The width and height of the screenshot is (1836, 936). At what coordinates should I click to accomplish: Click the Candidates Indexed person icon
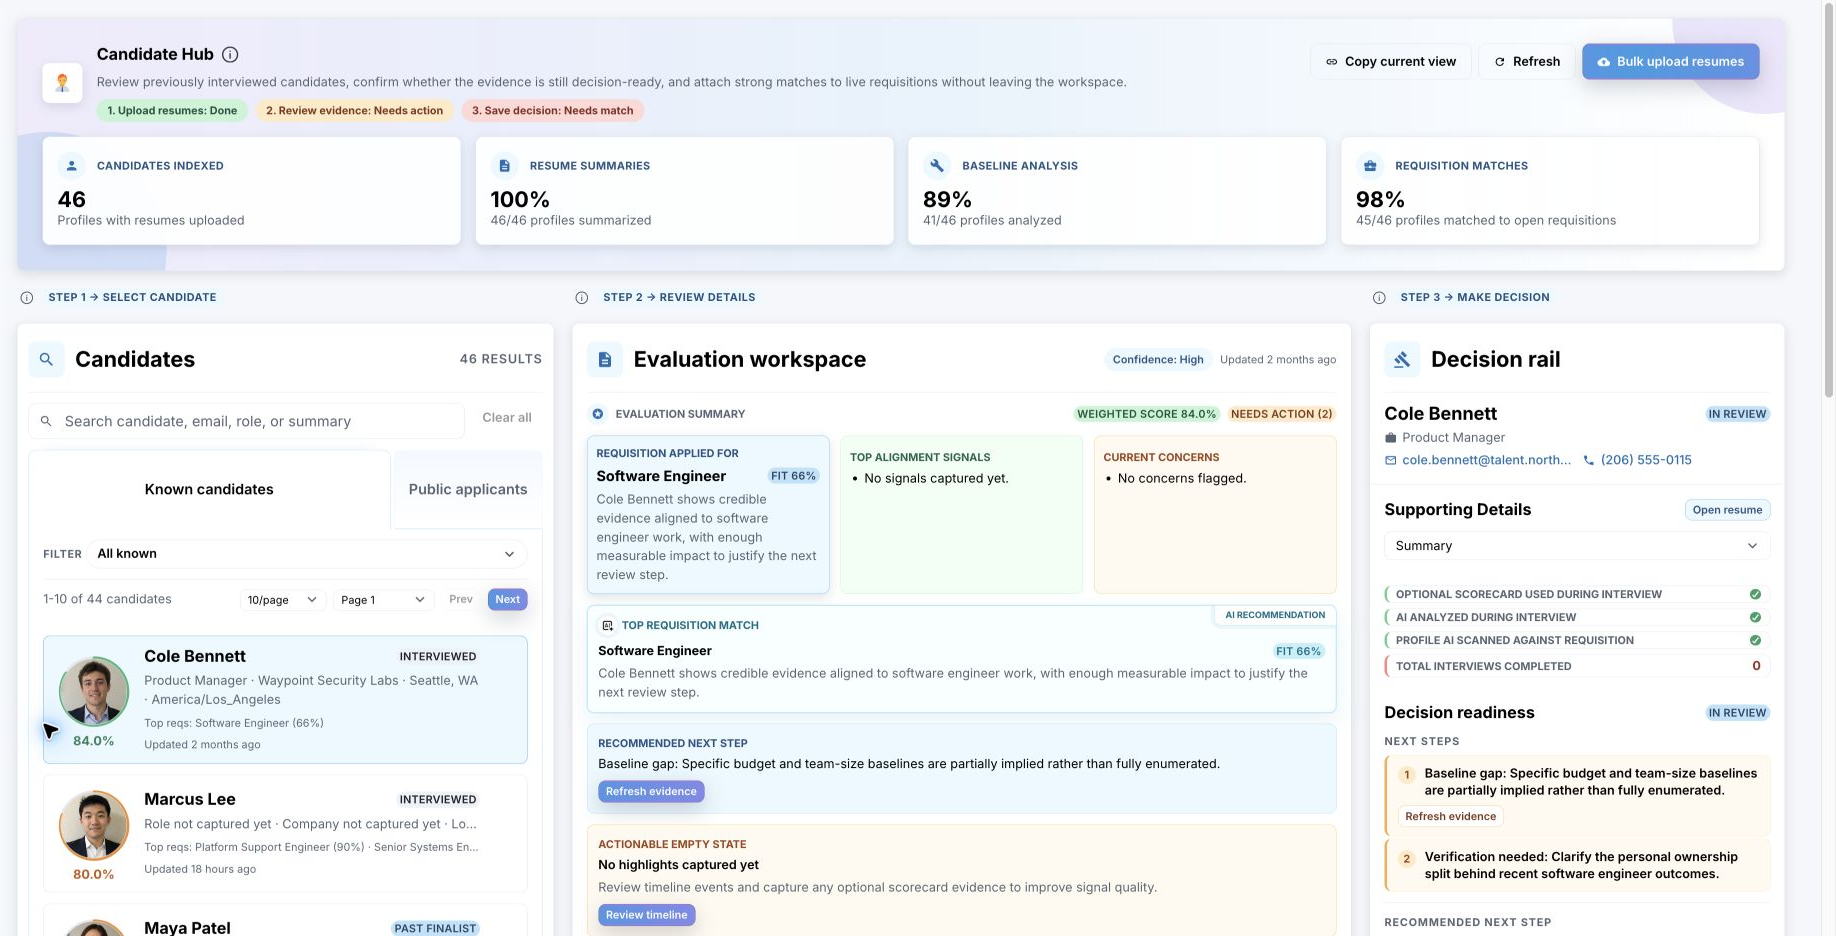[71, 165]
